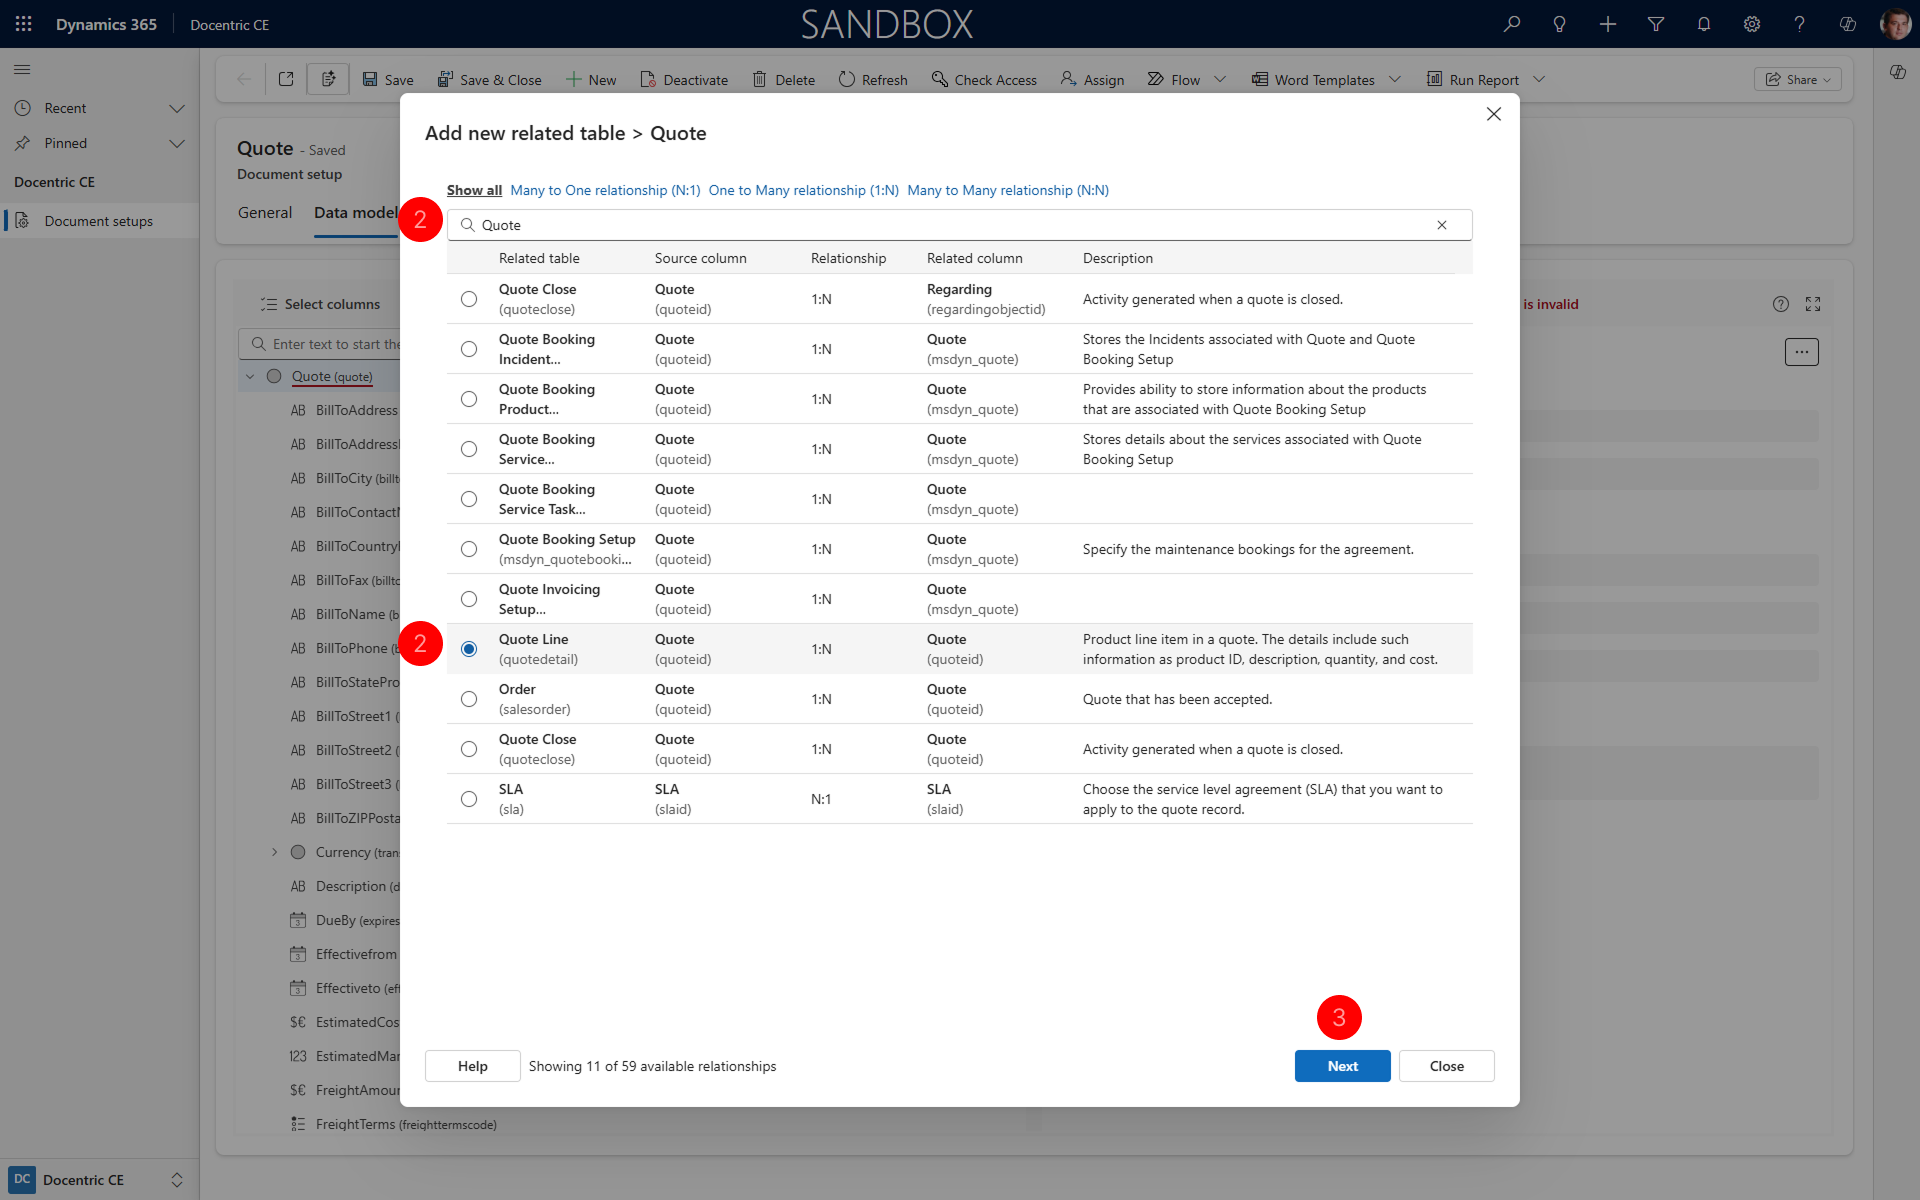Click the search magnifier in top bar
Viewport: 1920px width, 1200px height.
tap(1512, 24)
